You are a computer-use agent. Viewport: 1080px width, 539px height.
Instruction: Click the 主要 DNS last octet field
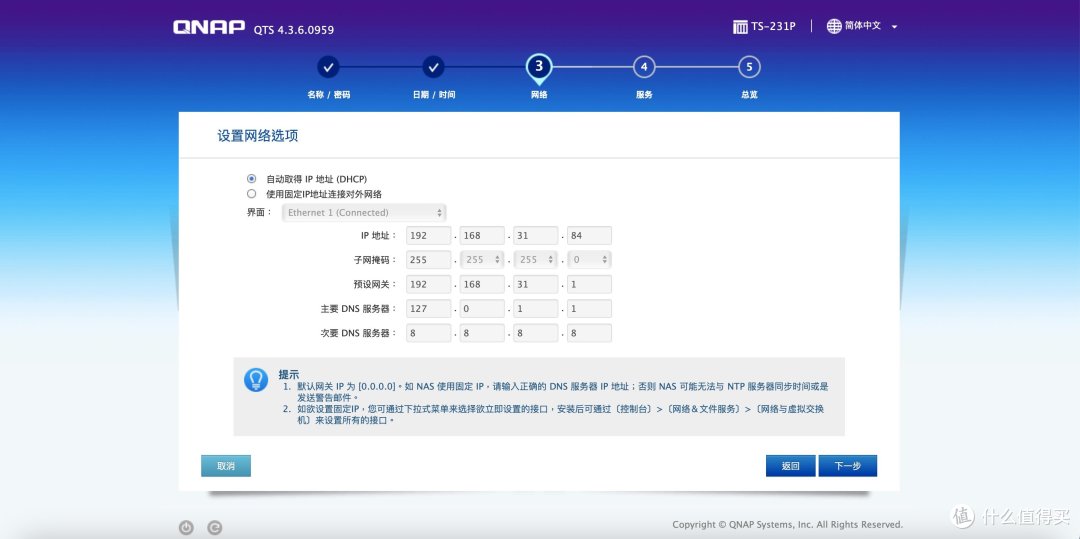(590, 309)
